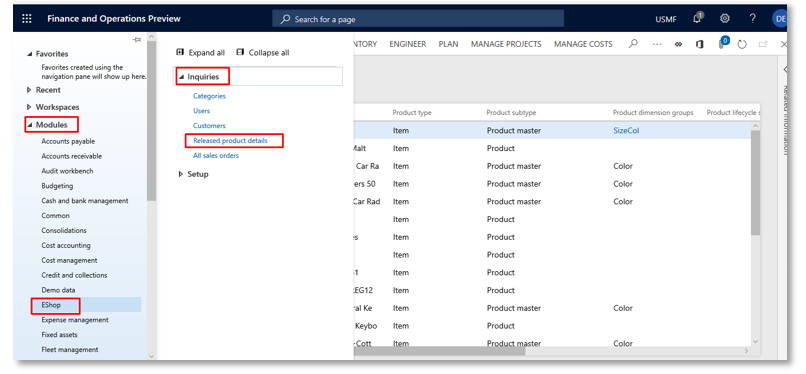Click the action pane search magnifier

(633, 44)
